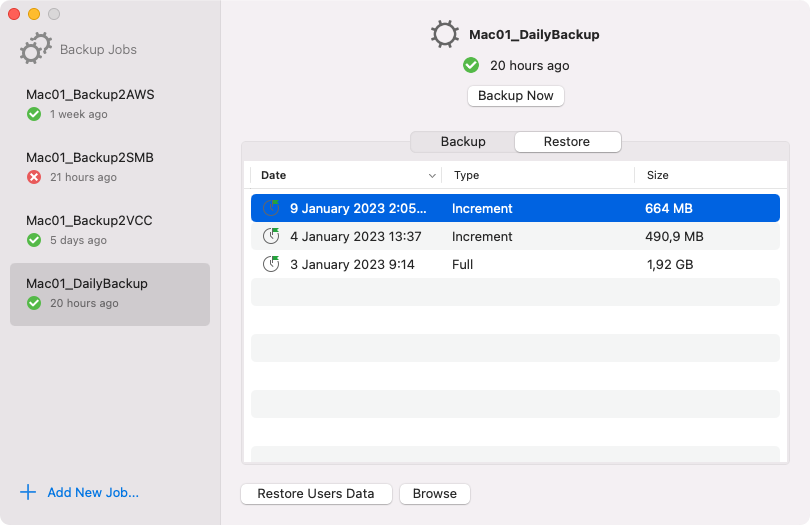Click the gear icon beside Mac01_DailyBackup title

tap(445, 34)
